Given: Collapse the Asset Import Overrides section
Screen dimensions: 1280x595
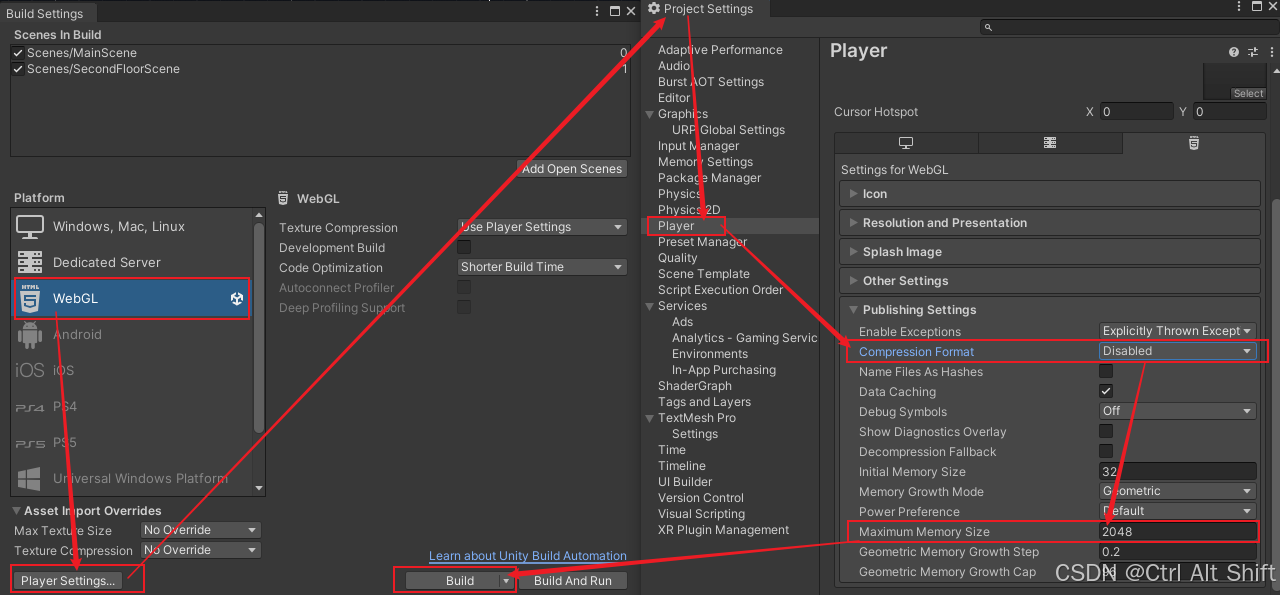Looking at the screenshot, I should click(17, 511).
